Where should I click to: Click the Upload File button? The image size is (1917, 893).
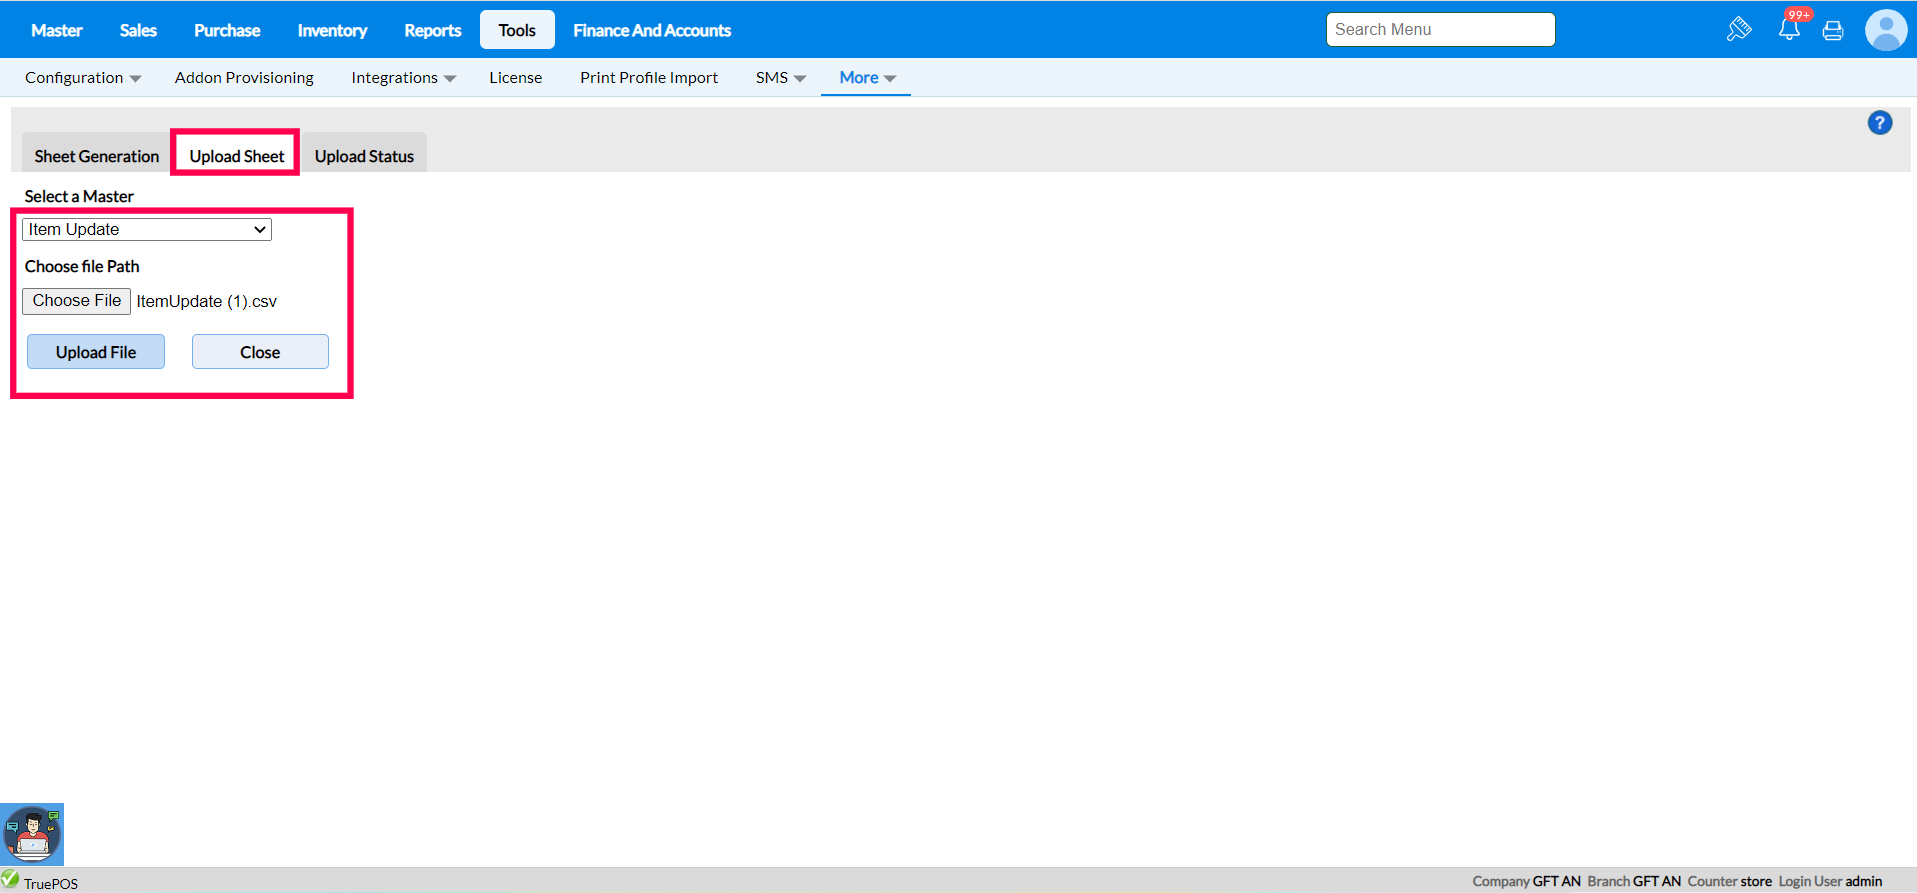[96, 352]
